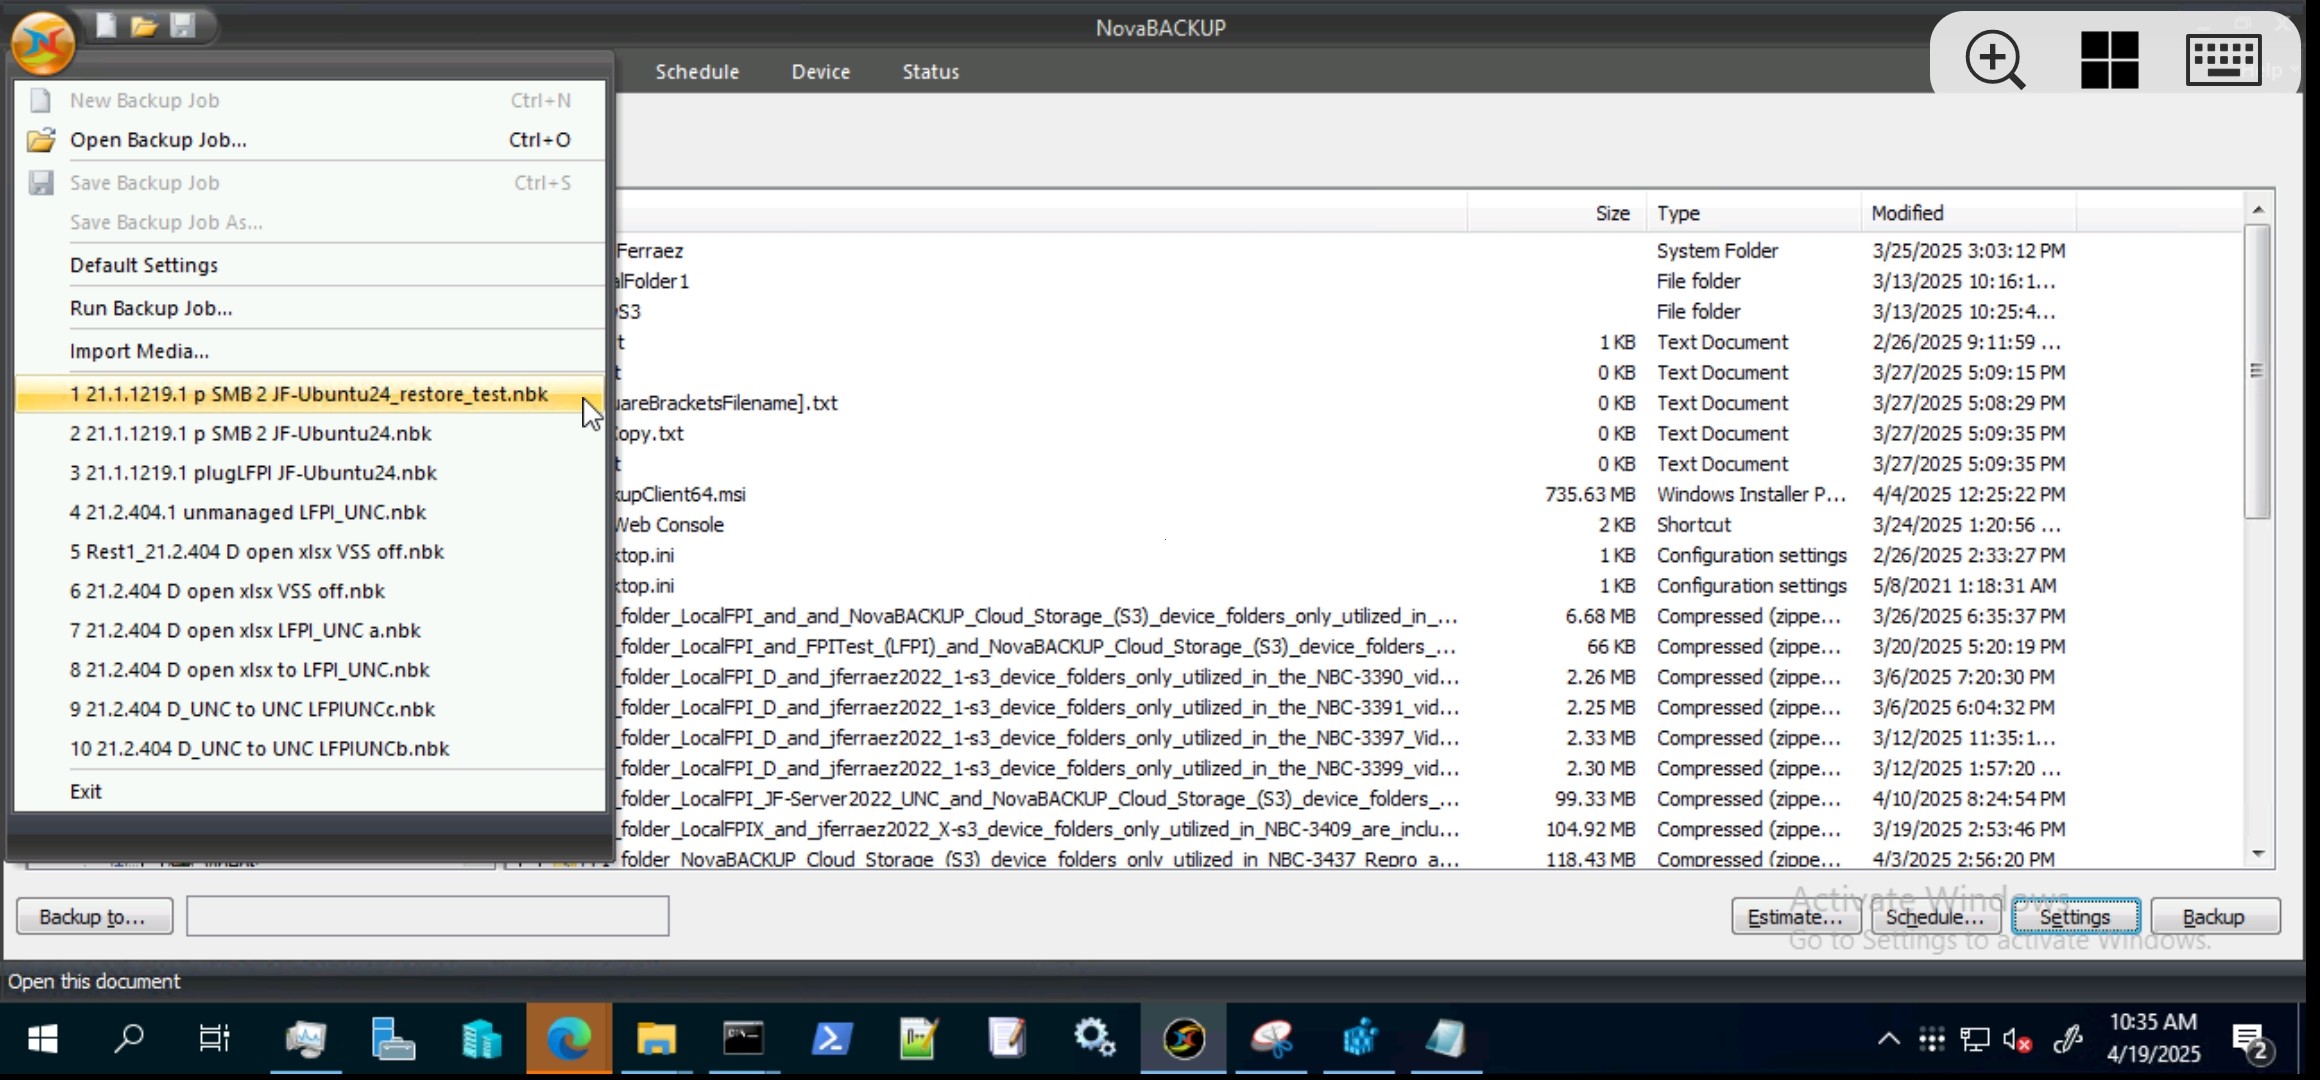The image size is (2320, 1080).
Task: Click the file list vertical scrollbar thumb
Action: (2257, 371)
